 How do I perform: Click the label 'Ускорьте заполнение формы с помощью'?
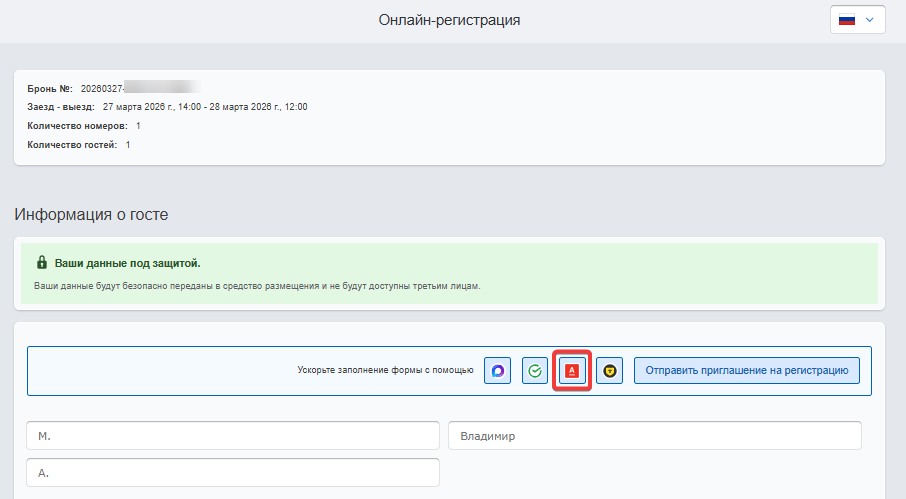click(385, 370)
